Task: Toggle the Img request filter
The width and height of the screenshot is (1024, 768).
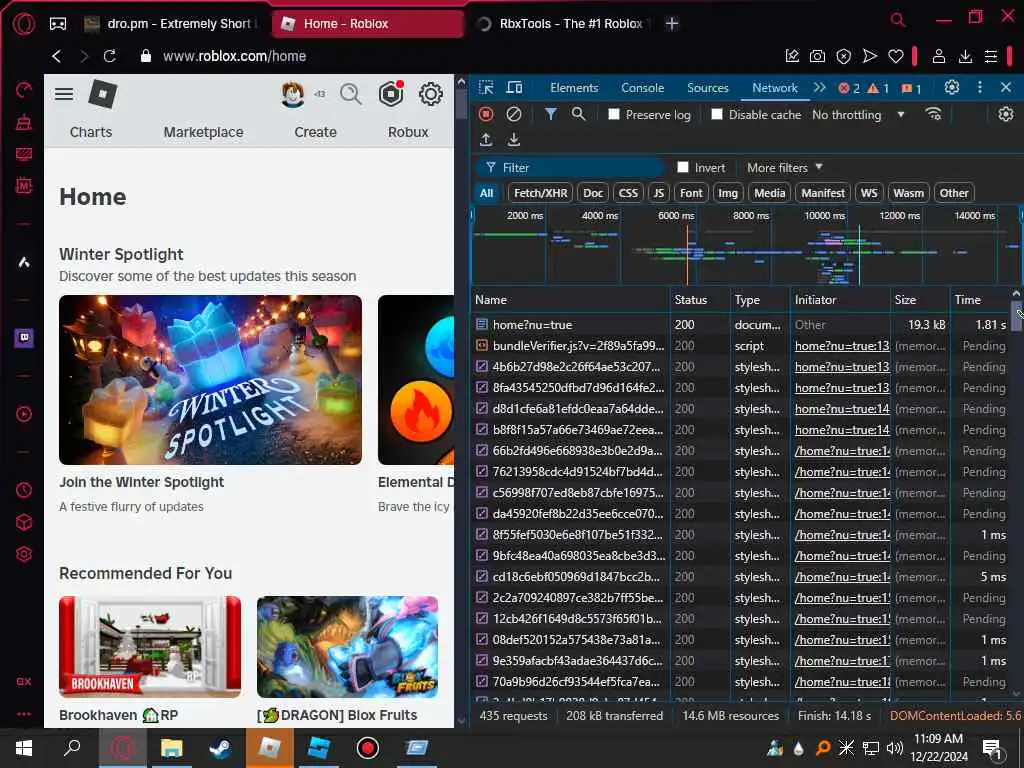Action: [x=728, y=193]
